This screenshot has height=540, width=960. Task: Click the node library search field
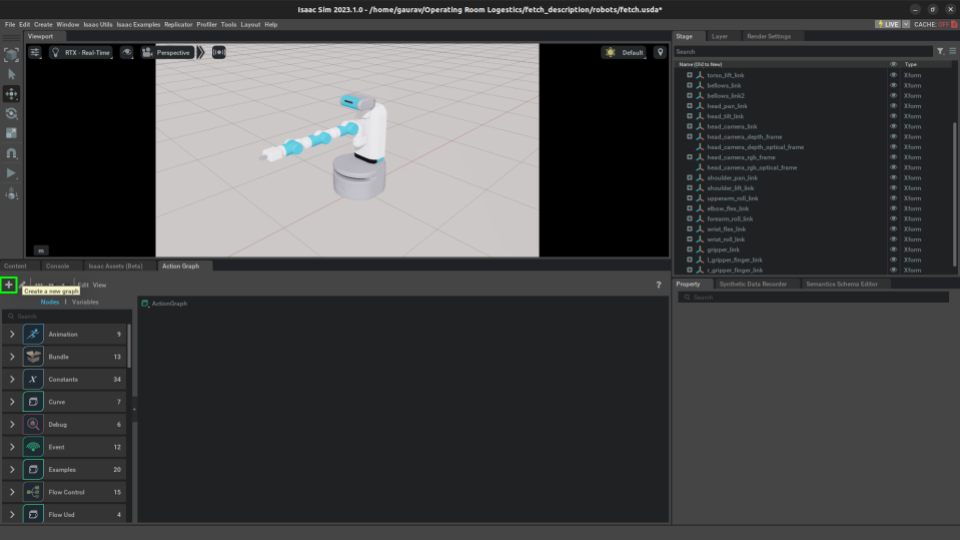coord(66,316)
